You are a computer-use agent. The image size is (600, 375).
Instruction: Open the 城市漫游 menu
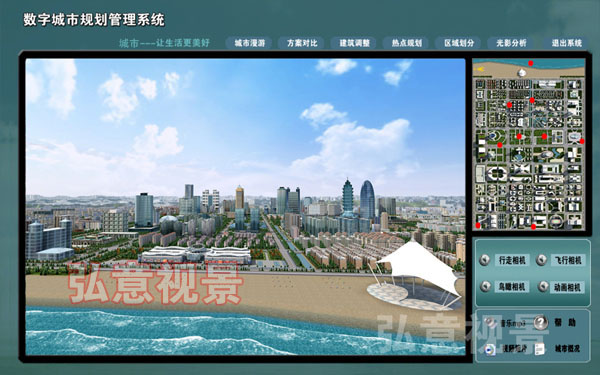click(249, 43)
